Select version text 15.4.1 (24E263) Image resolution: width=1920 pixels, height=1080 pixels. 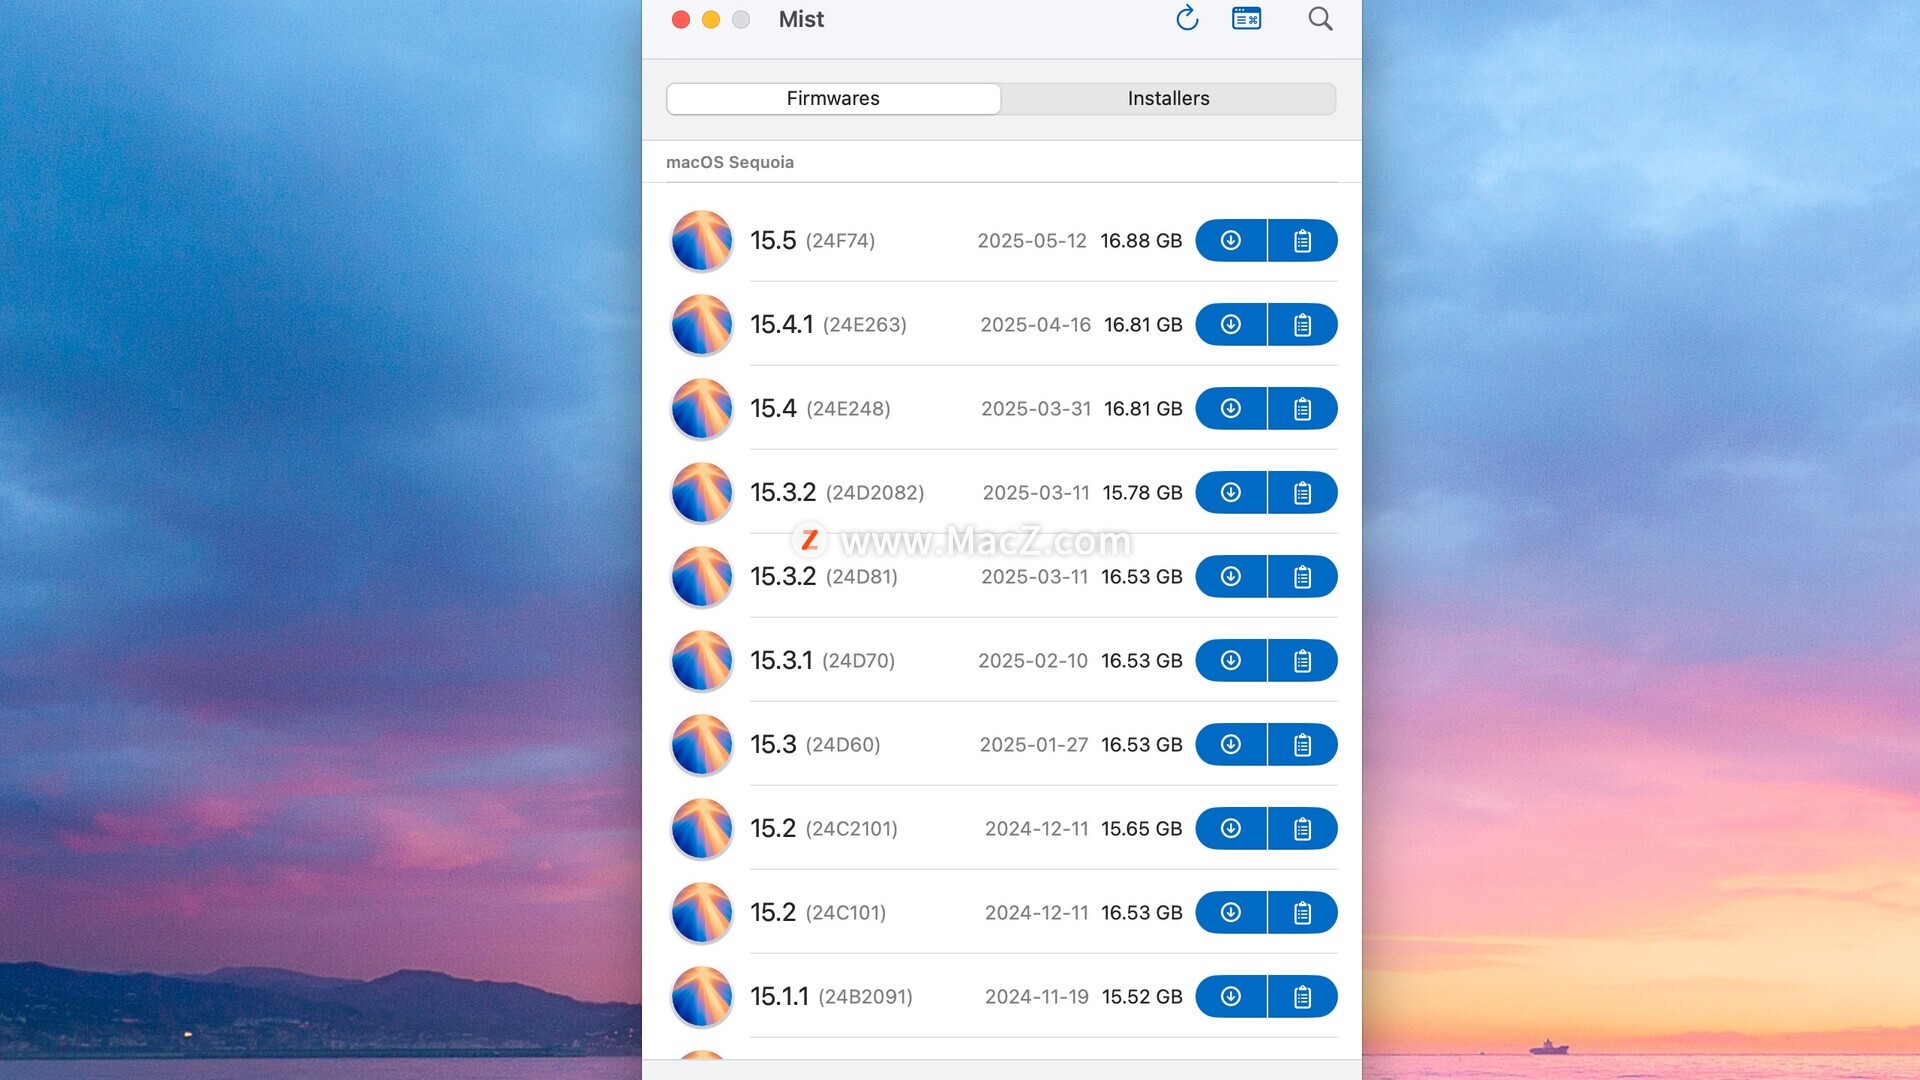tap(829, 324)
